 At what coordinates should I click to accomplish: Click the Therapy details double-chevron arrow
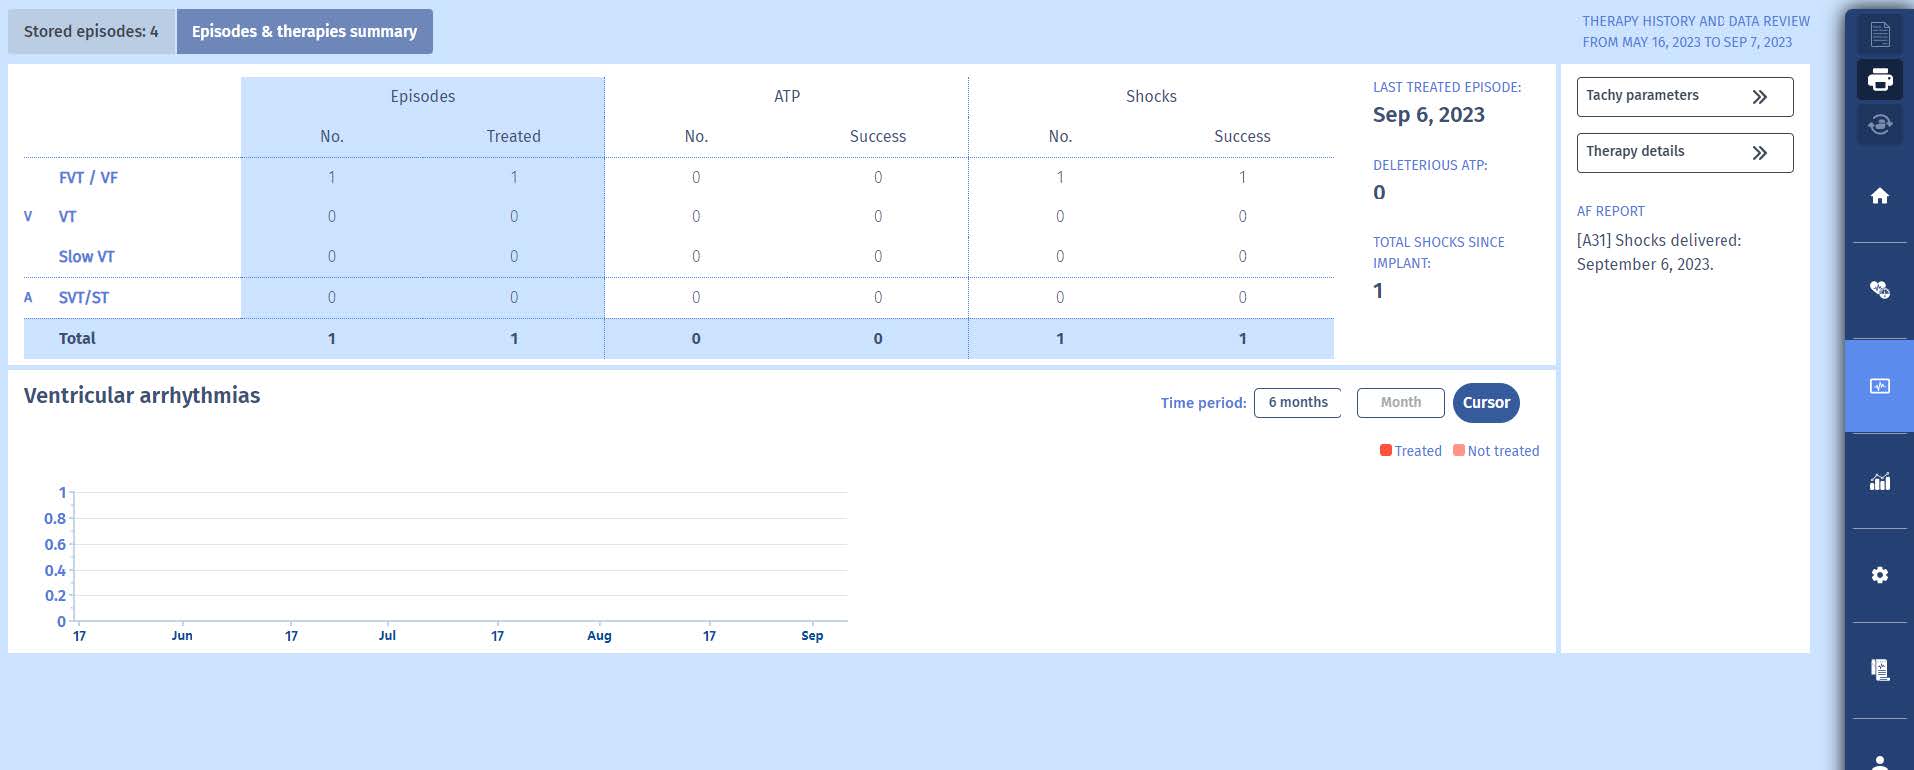(1759, 153)
